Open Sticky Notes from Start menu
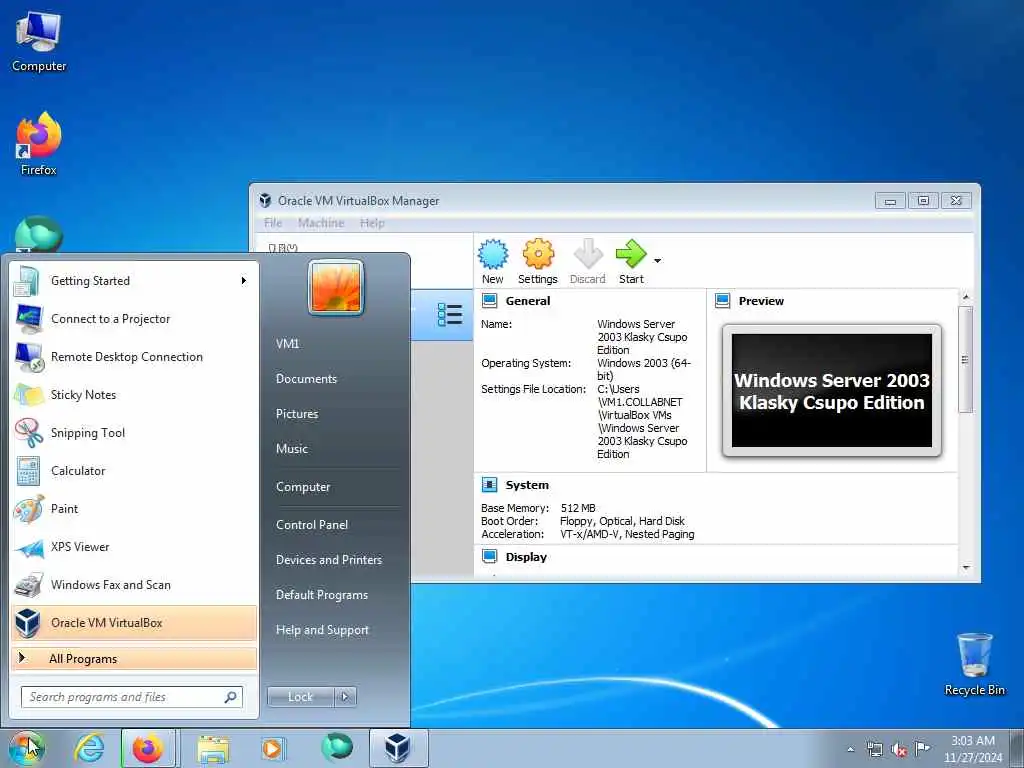This screenshot has width=1024, height=768. click(134, 394)
